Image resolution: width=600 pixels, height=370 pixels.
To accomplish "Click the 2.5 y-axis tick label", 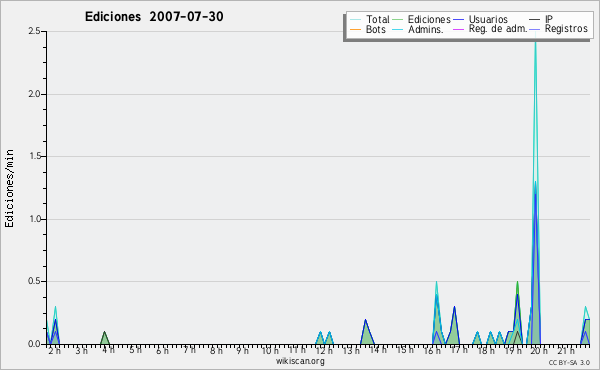I will click(34, 31).
